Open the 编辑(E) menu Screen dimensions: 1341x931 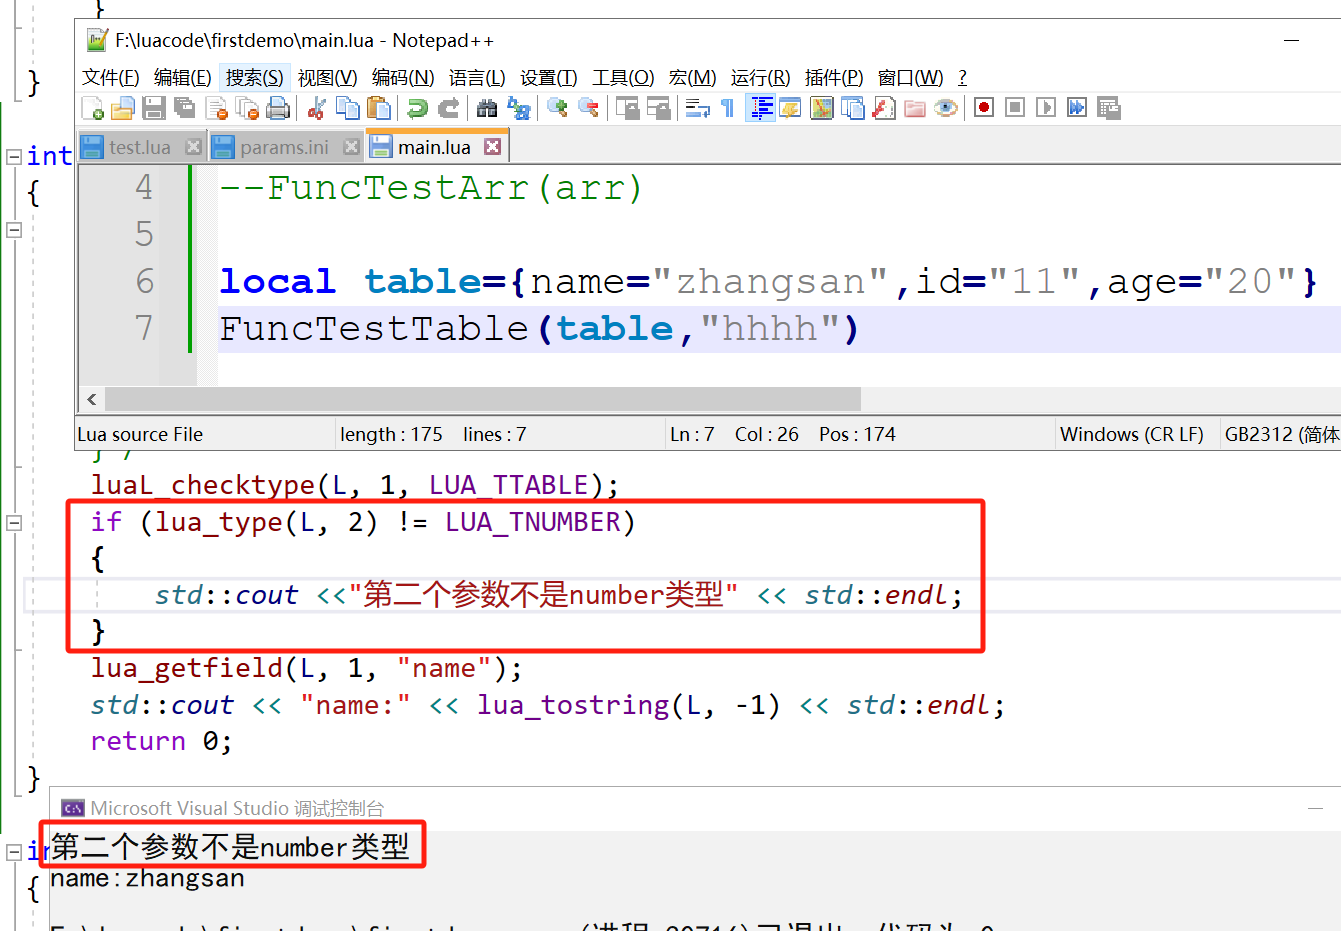point(182,77)
